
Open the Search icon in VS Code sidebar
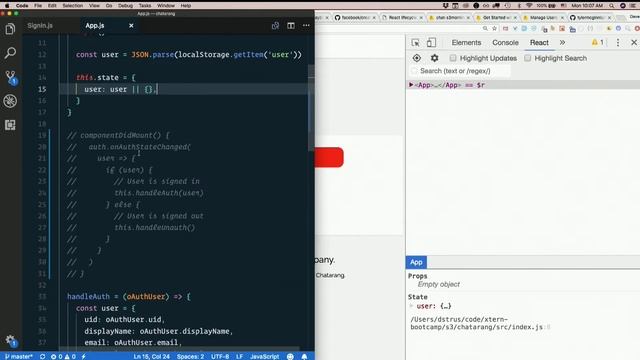point(10,53)
